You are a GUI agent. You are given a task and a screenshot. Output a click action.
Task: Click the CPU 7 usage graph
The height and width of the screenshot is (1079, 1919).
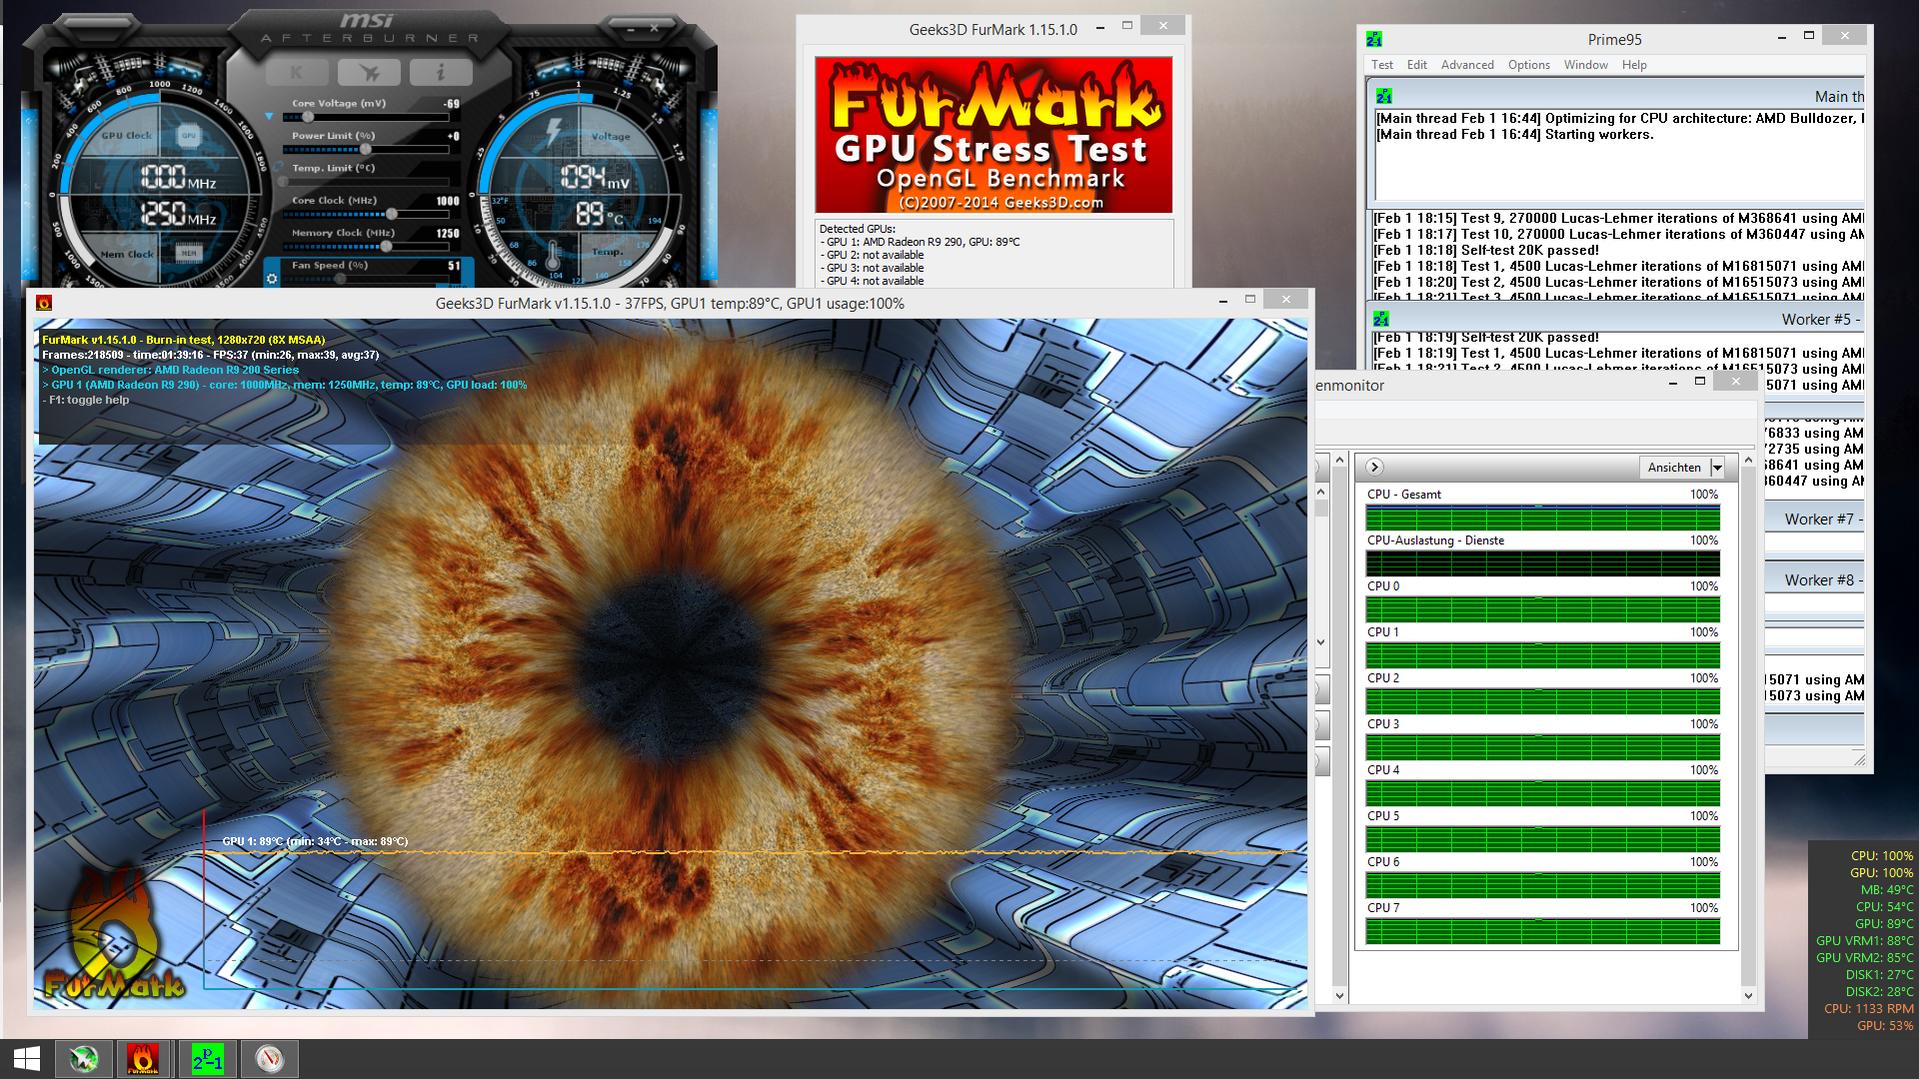point(1543,931)
